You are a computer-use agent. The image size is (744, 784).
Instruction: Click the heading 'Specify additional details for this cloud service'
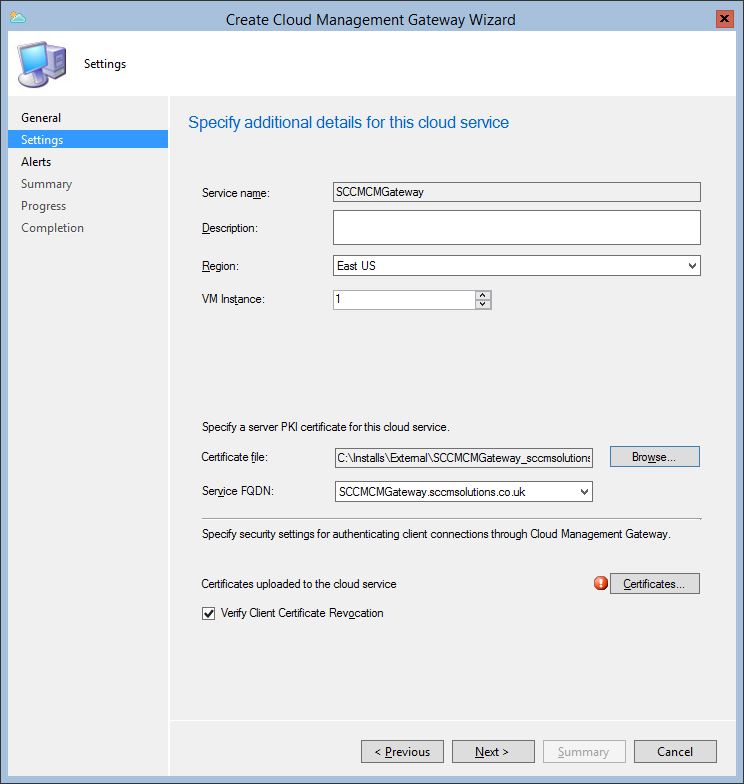click(x=348, y=122)
